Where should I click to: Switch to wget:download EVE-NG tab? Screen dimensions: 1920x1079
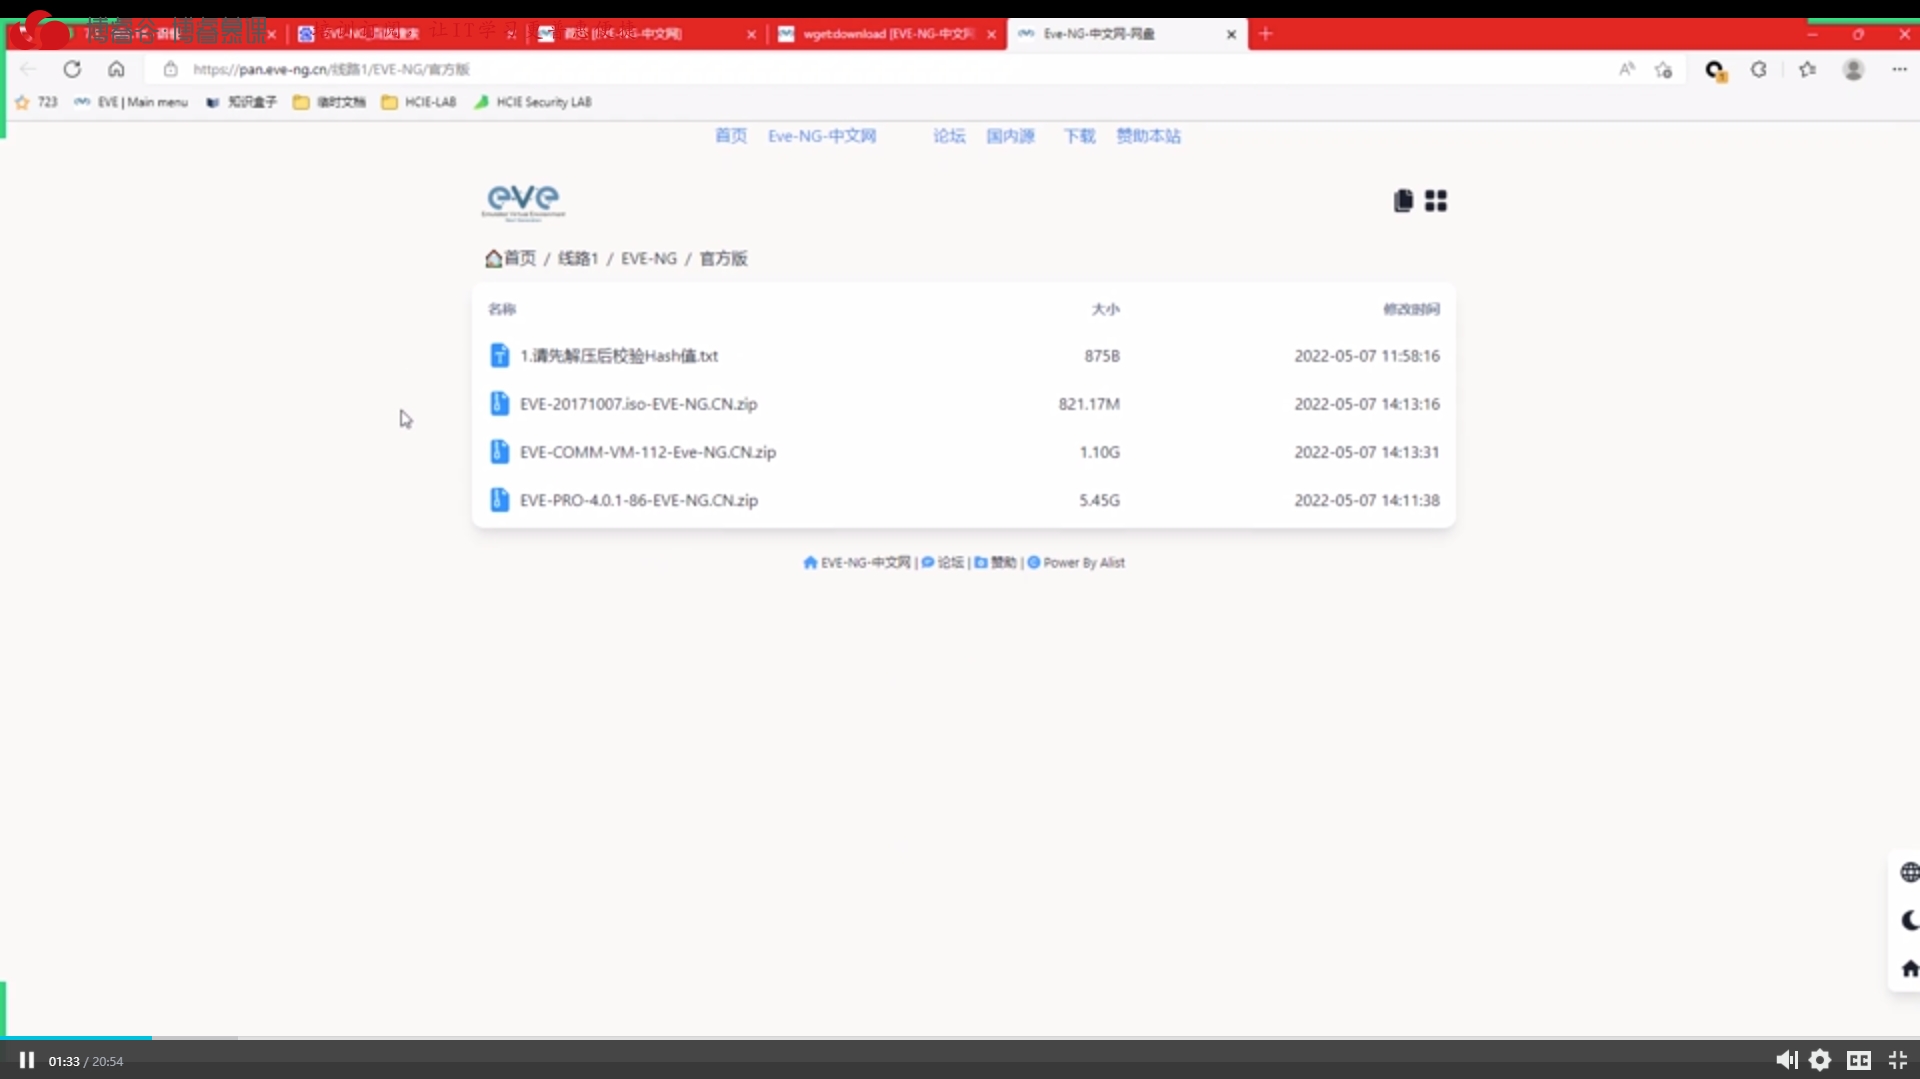886,33
